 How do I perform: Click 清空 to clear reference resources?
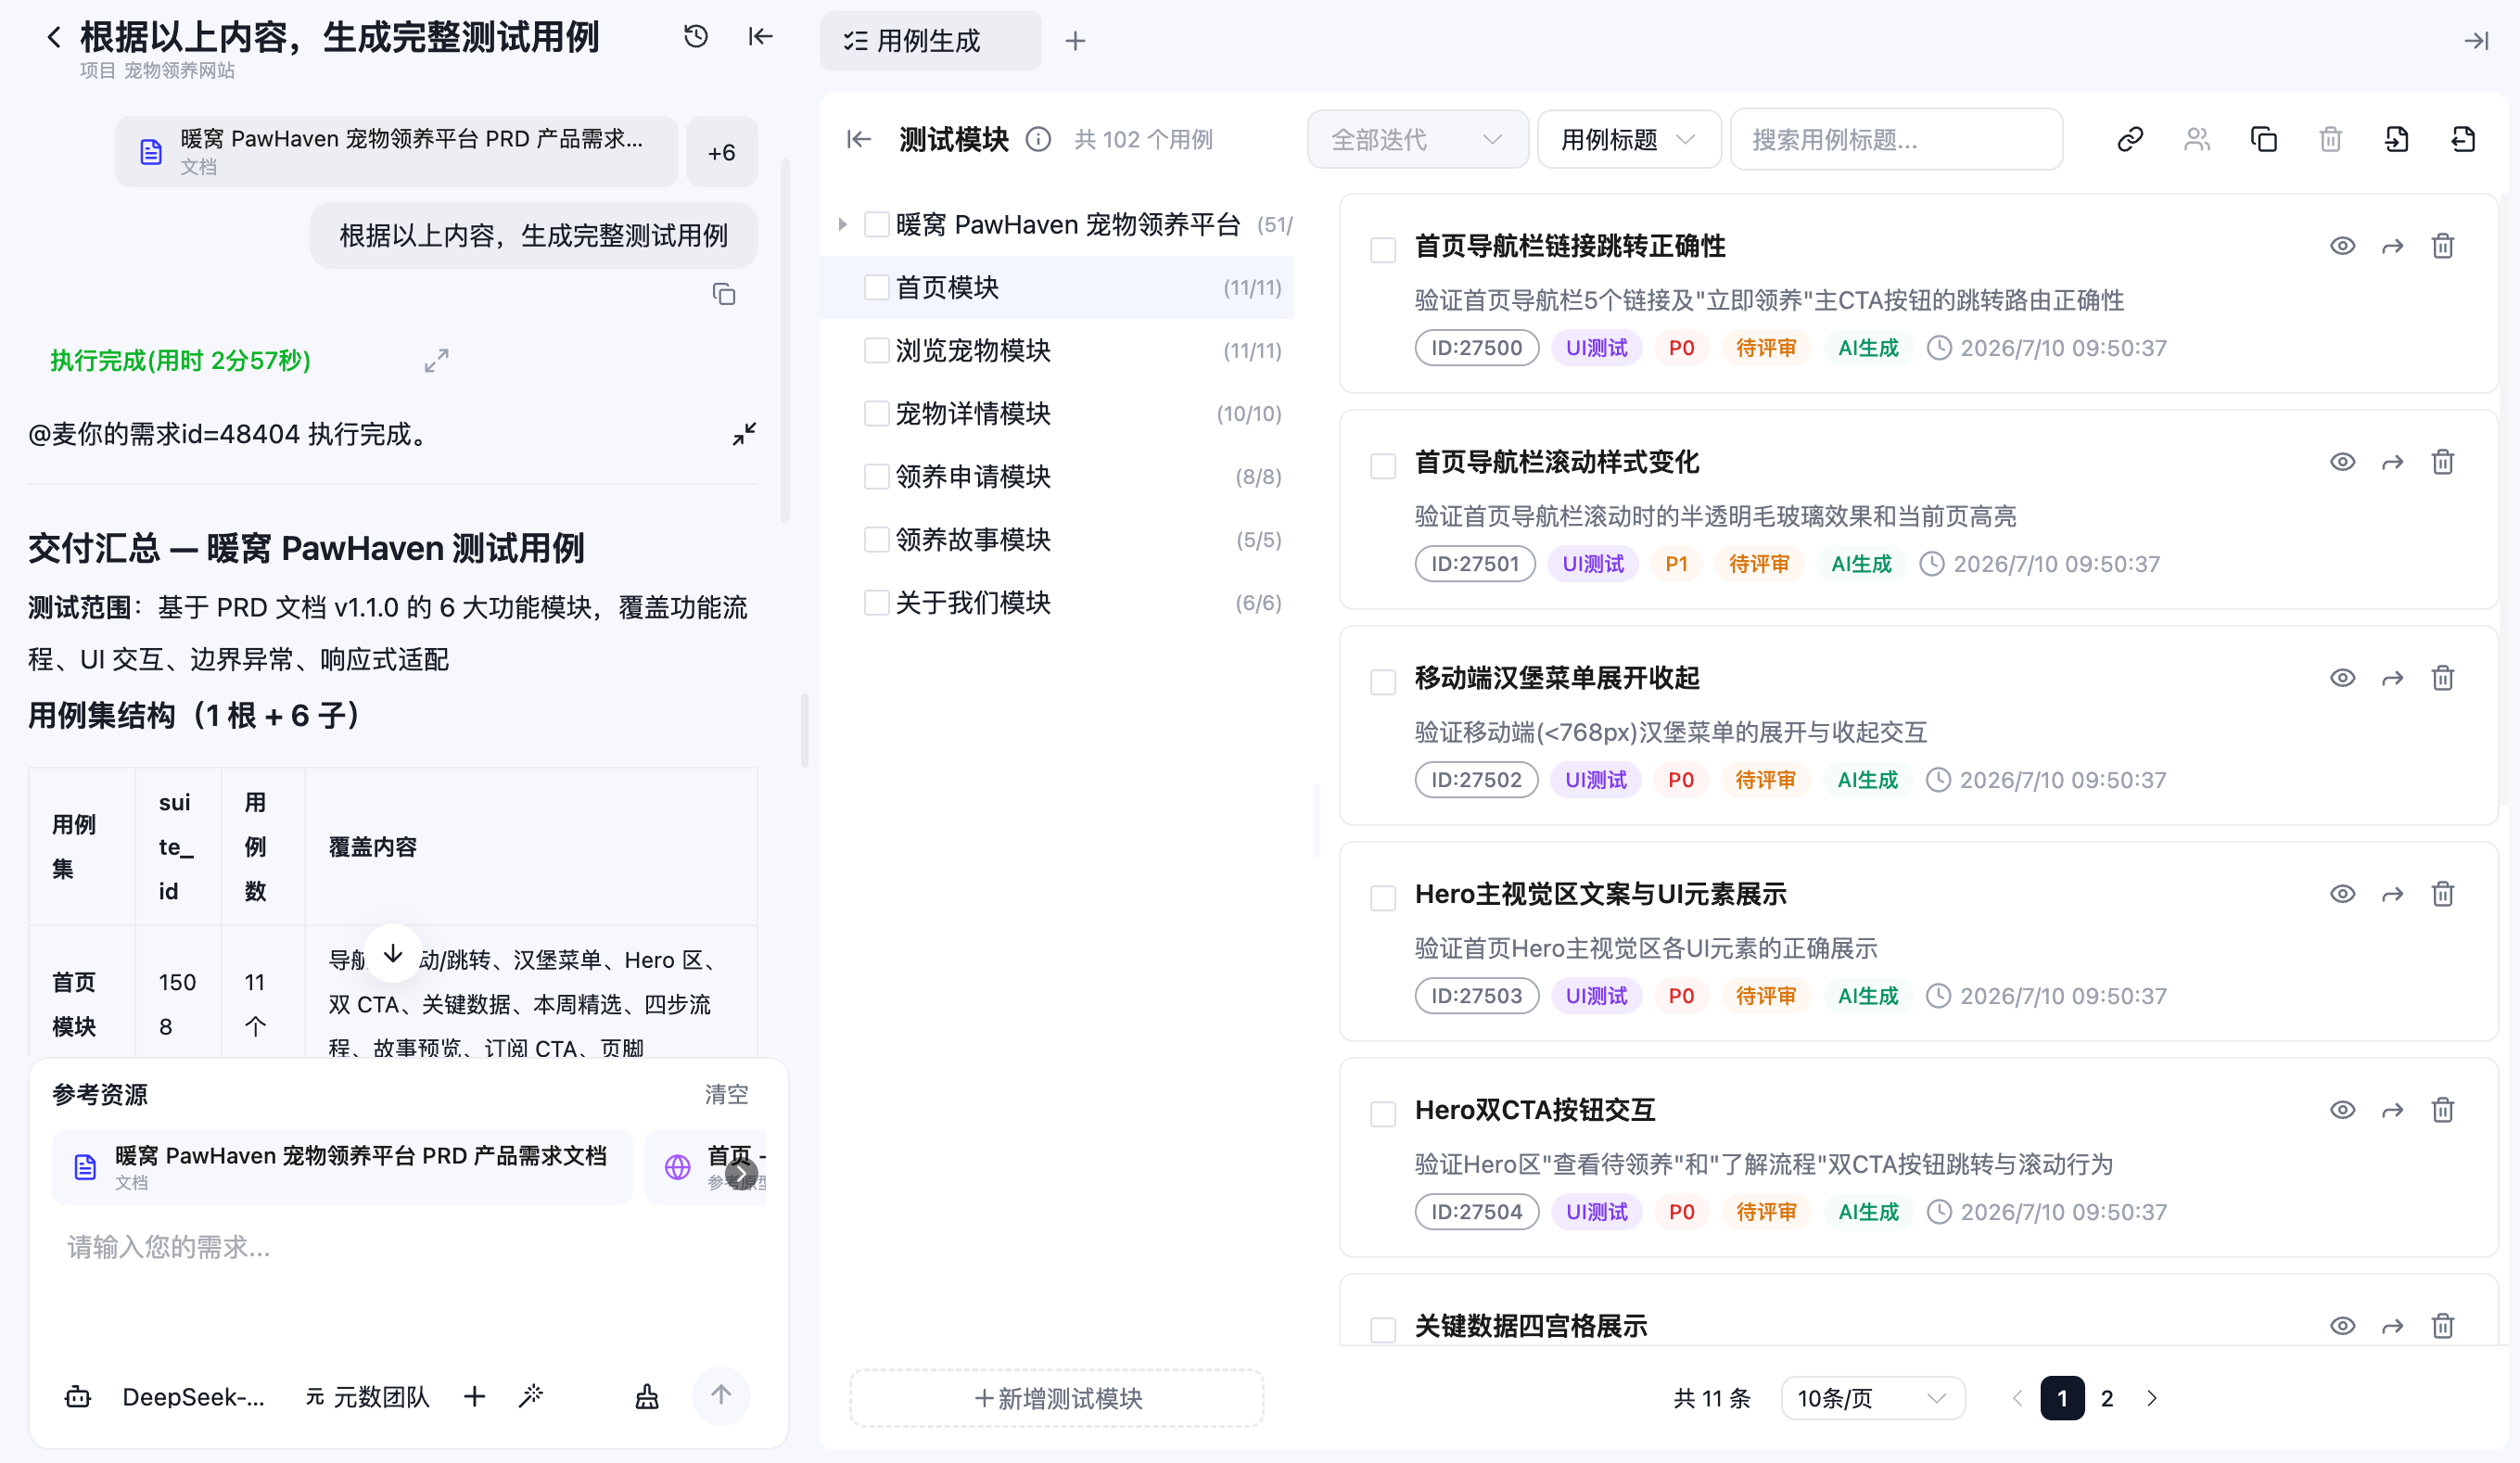coord(726,1094)
